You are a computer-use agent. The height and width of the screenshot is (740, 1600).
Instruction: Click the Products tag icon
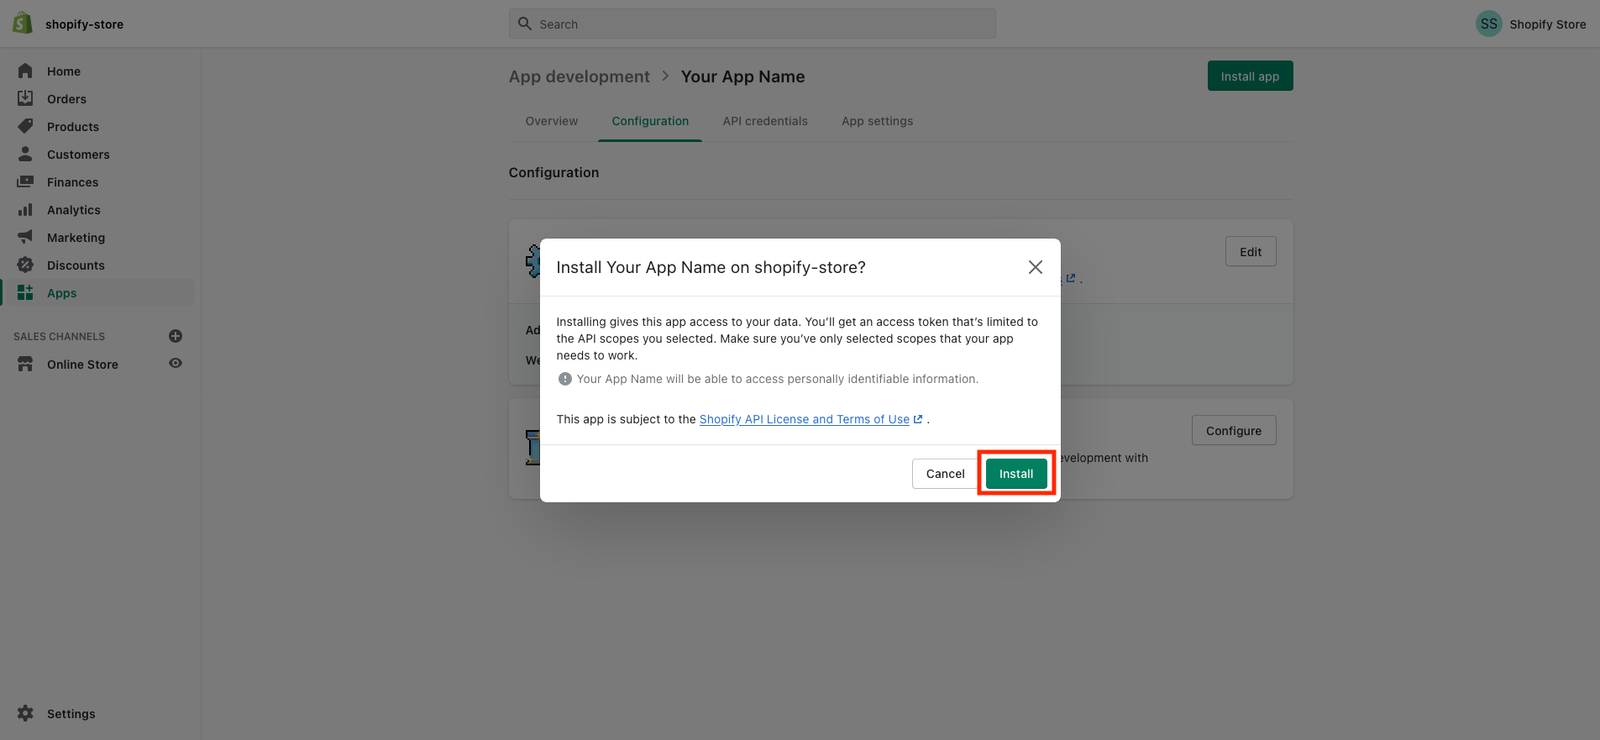[x=25, y=126]
